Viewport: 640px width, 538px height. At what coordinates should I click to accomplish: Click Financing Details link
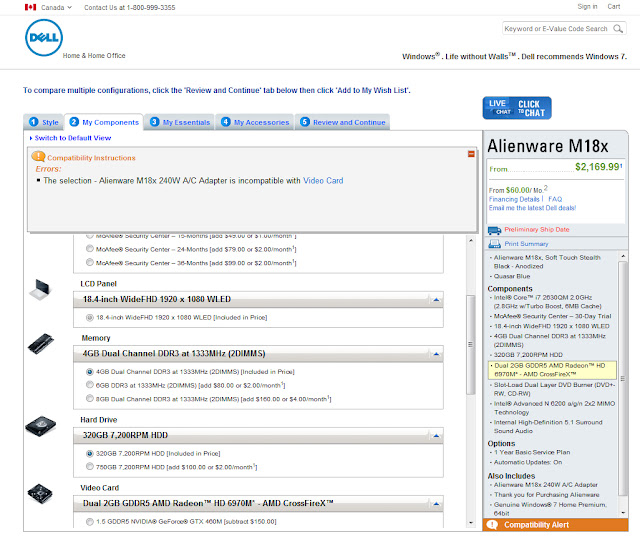pyautogui.click(x=514, y=199)
